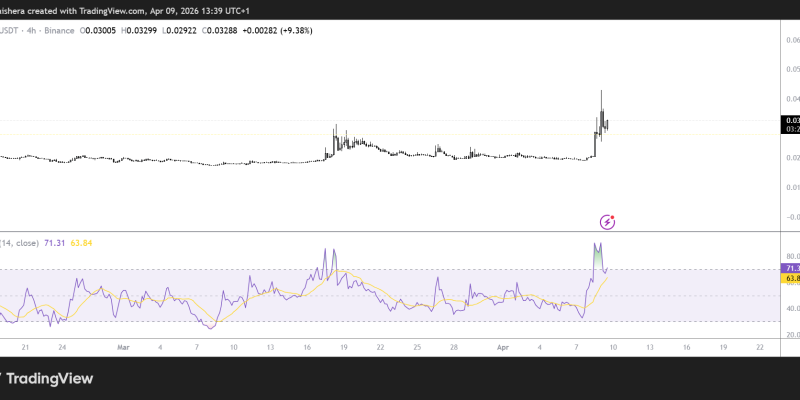
Task: Click the Mar label on the time axis
Action: pos(123,348)
